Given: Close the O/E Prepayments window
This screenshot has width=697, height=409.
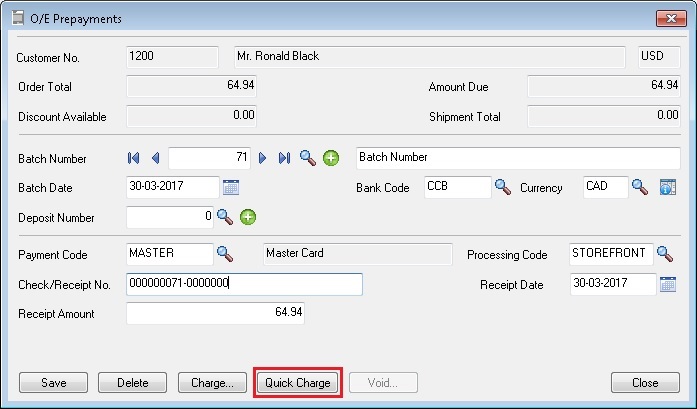Looking at the screenshot, I should pyautogui.click(x=671, y=19).
